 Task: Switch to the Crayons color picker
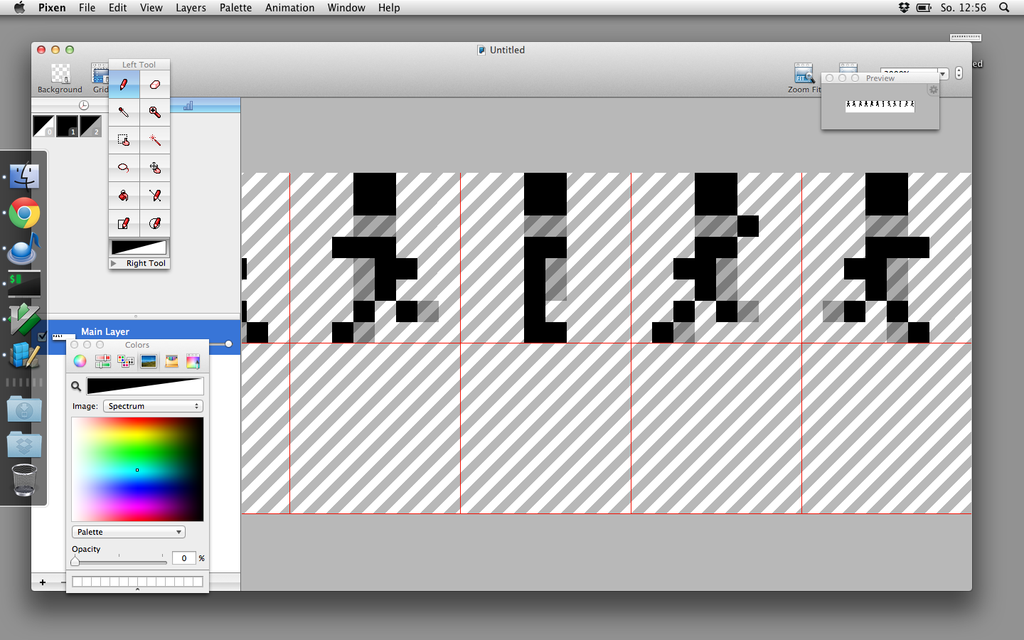click(x=171, y=361)
